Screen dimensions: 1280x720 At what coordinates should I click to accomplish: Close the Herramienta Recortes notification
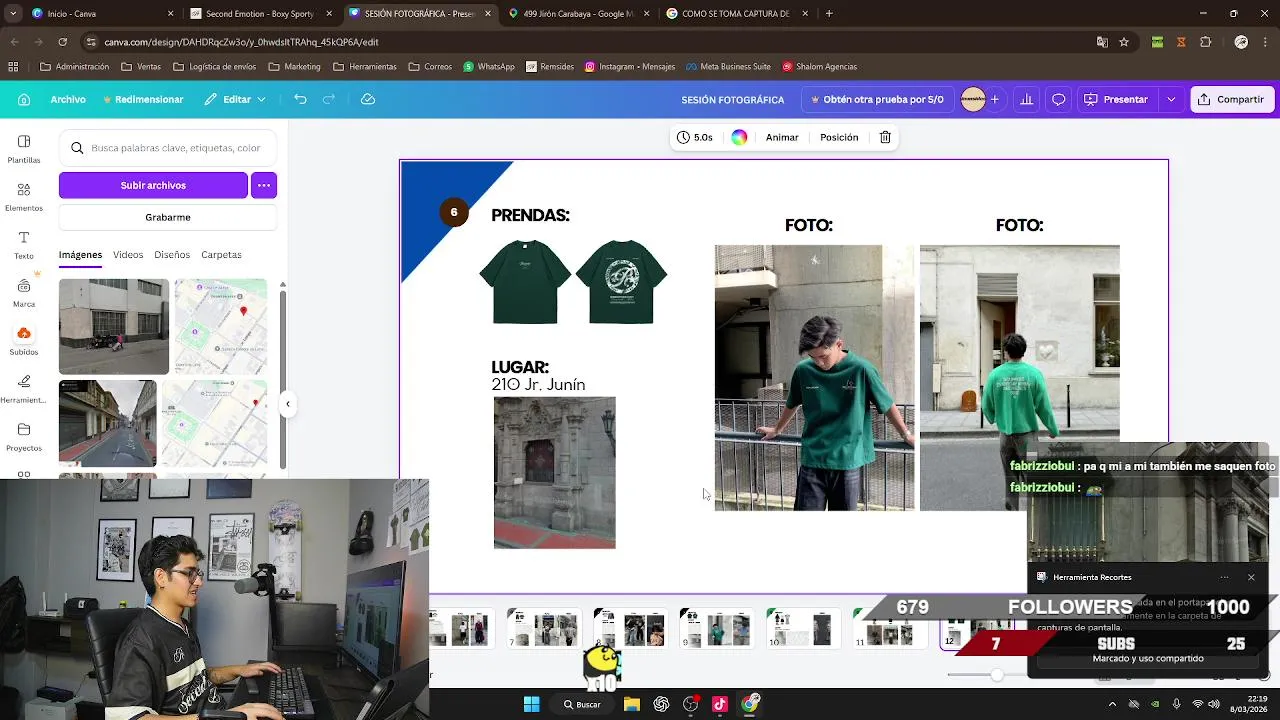(1251, 577)
